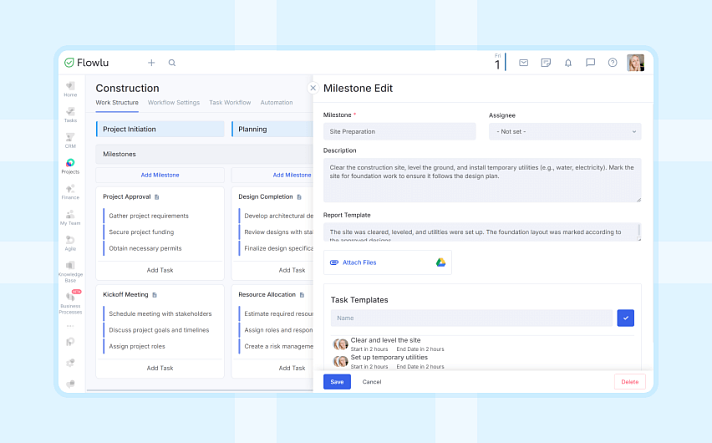Screen dimensions: 712x443
Task: Click the Delete button
Action: tap(630, 382)
